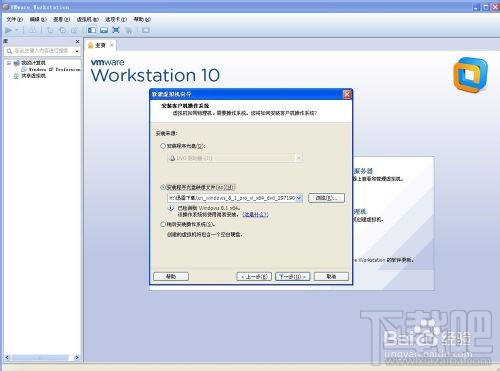This screenshot has height=371, width=500.
Task: Click the 浏览 (Browse) button
Action: coord(326,198)
